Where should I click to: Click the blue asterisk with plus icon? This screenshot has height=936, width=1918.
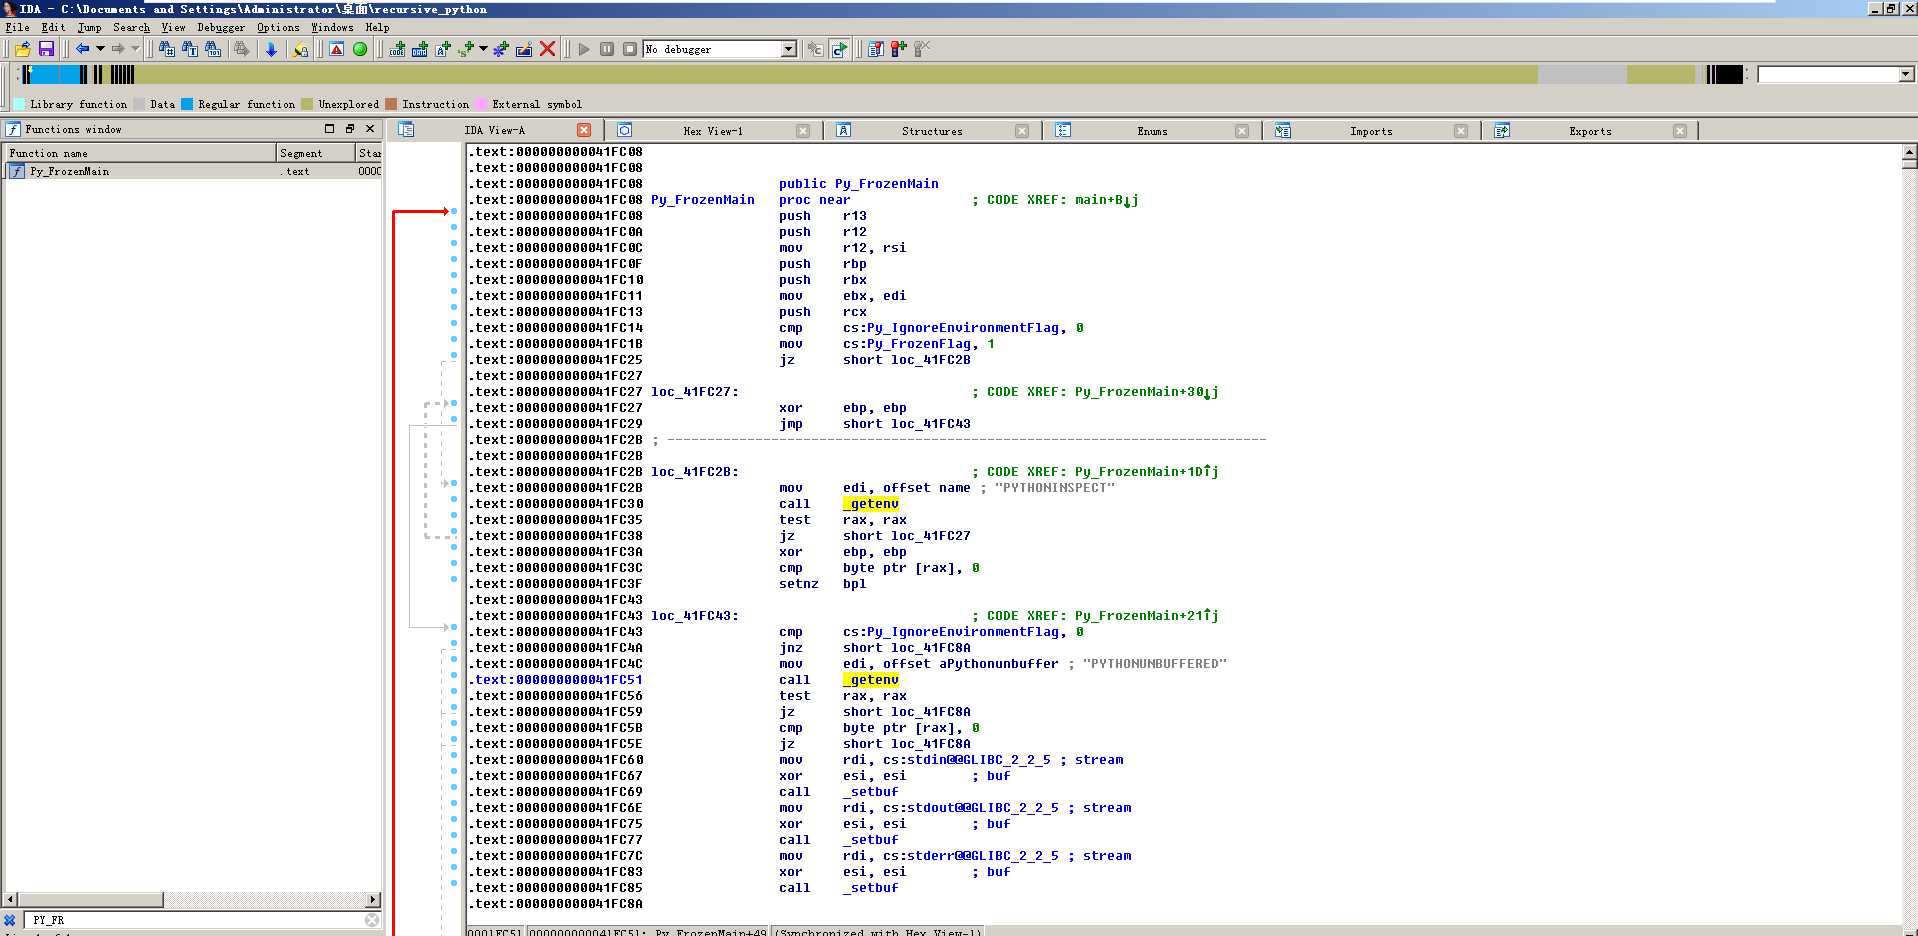tap(501, 49)
